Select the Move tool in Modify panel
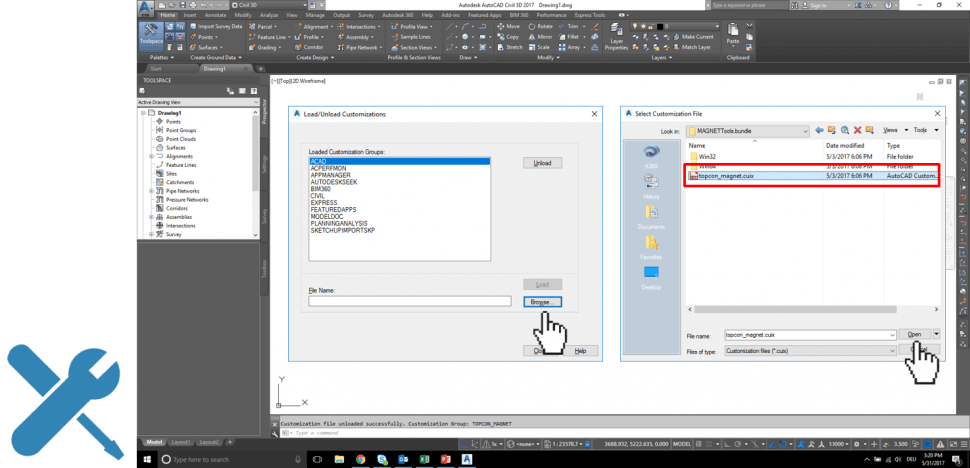 pyautogui.click(x=507, y=26)
